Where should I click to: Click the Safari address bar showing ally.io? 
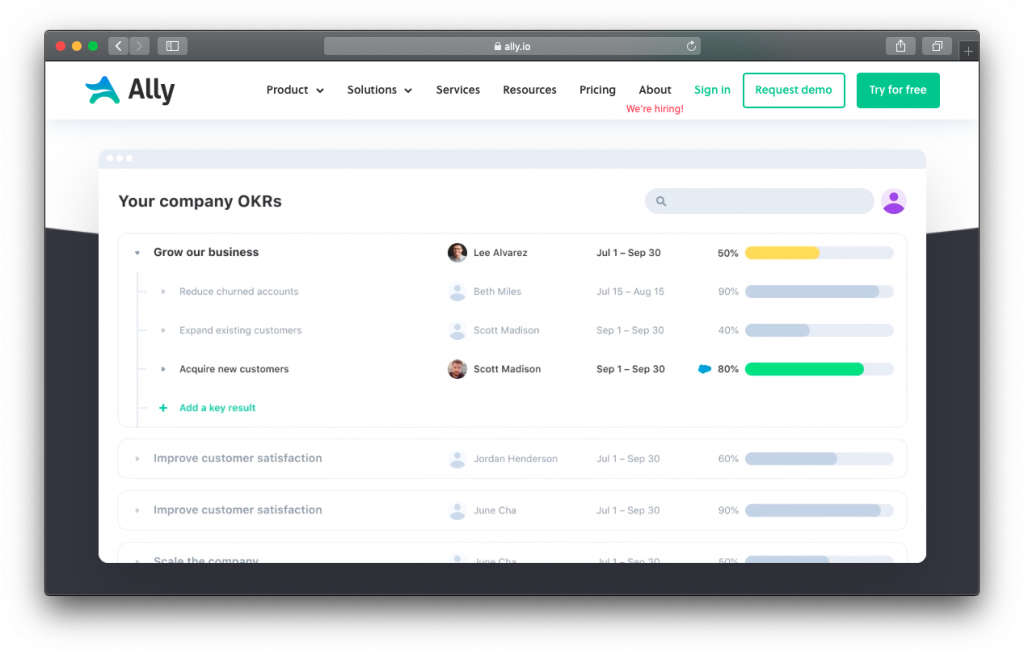512,46
